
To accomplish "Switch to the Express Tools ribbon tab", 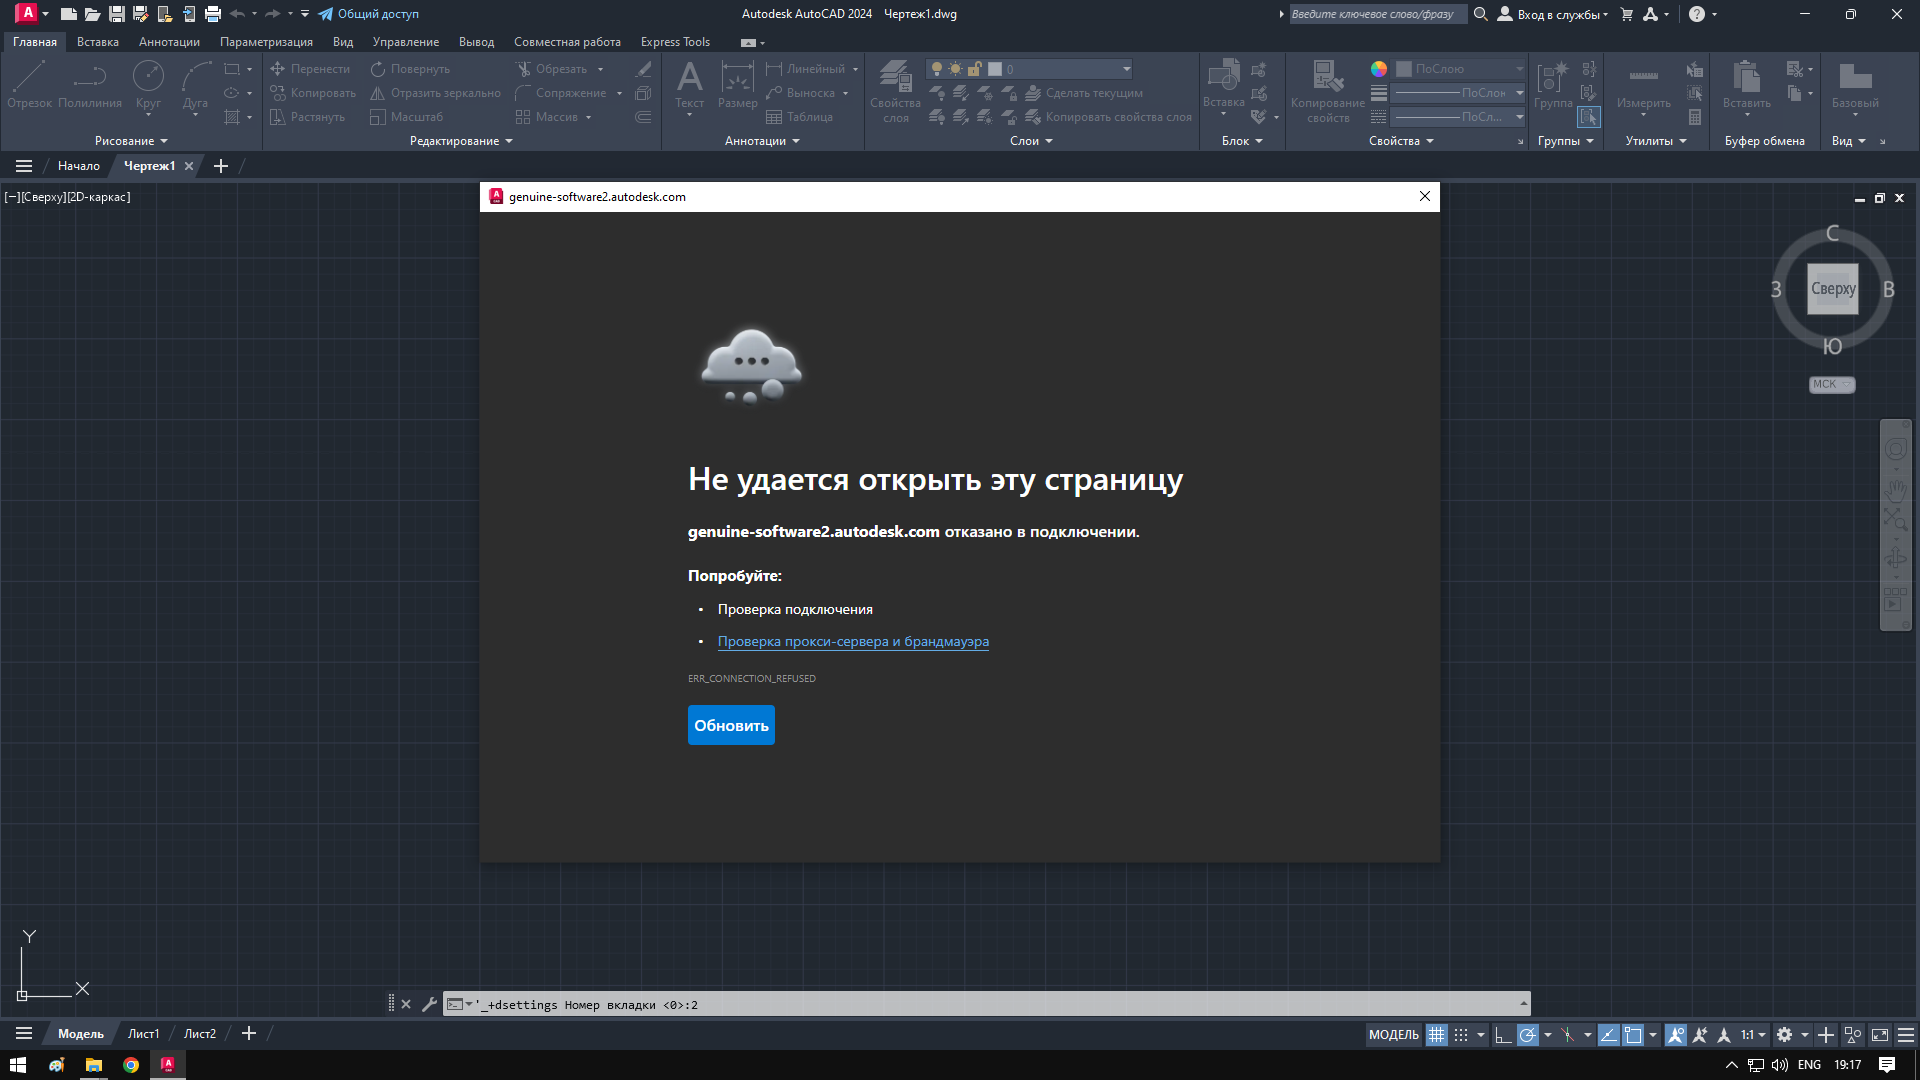I will click(x=675, y=42).
